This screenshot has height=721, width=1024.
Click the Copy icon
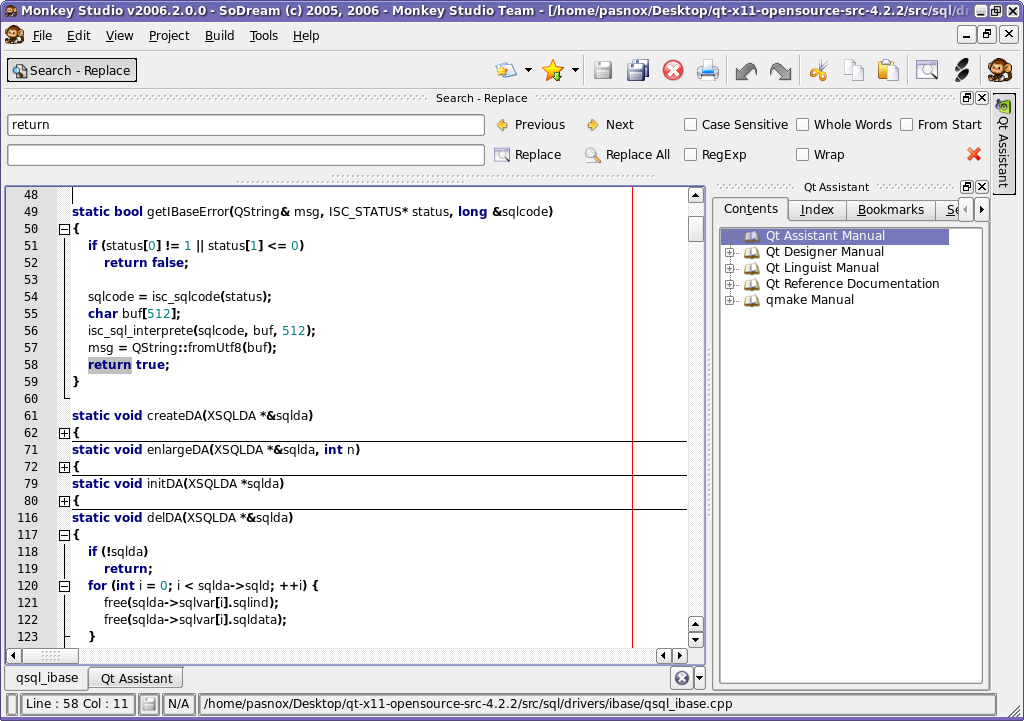click(854, 70)
